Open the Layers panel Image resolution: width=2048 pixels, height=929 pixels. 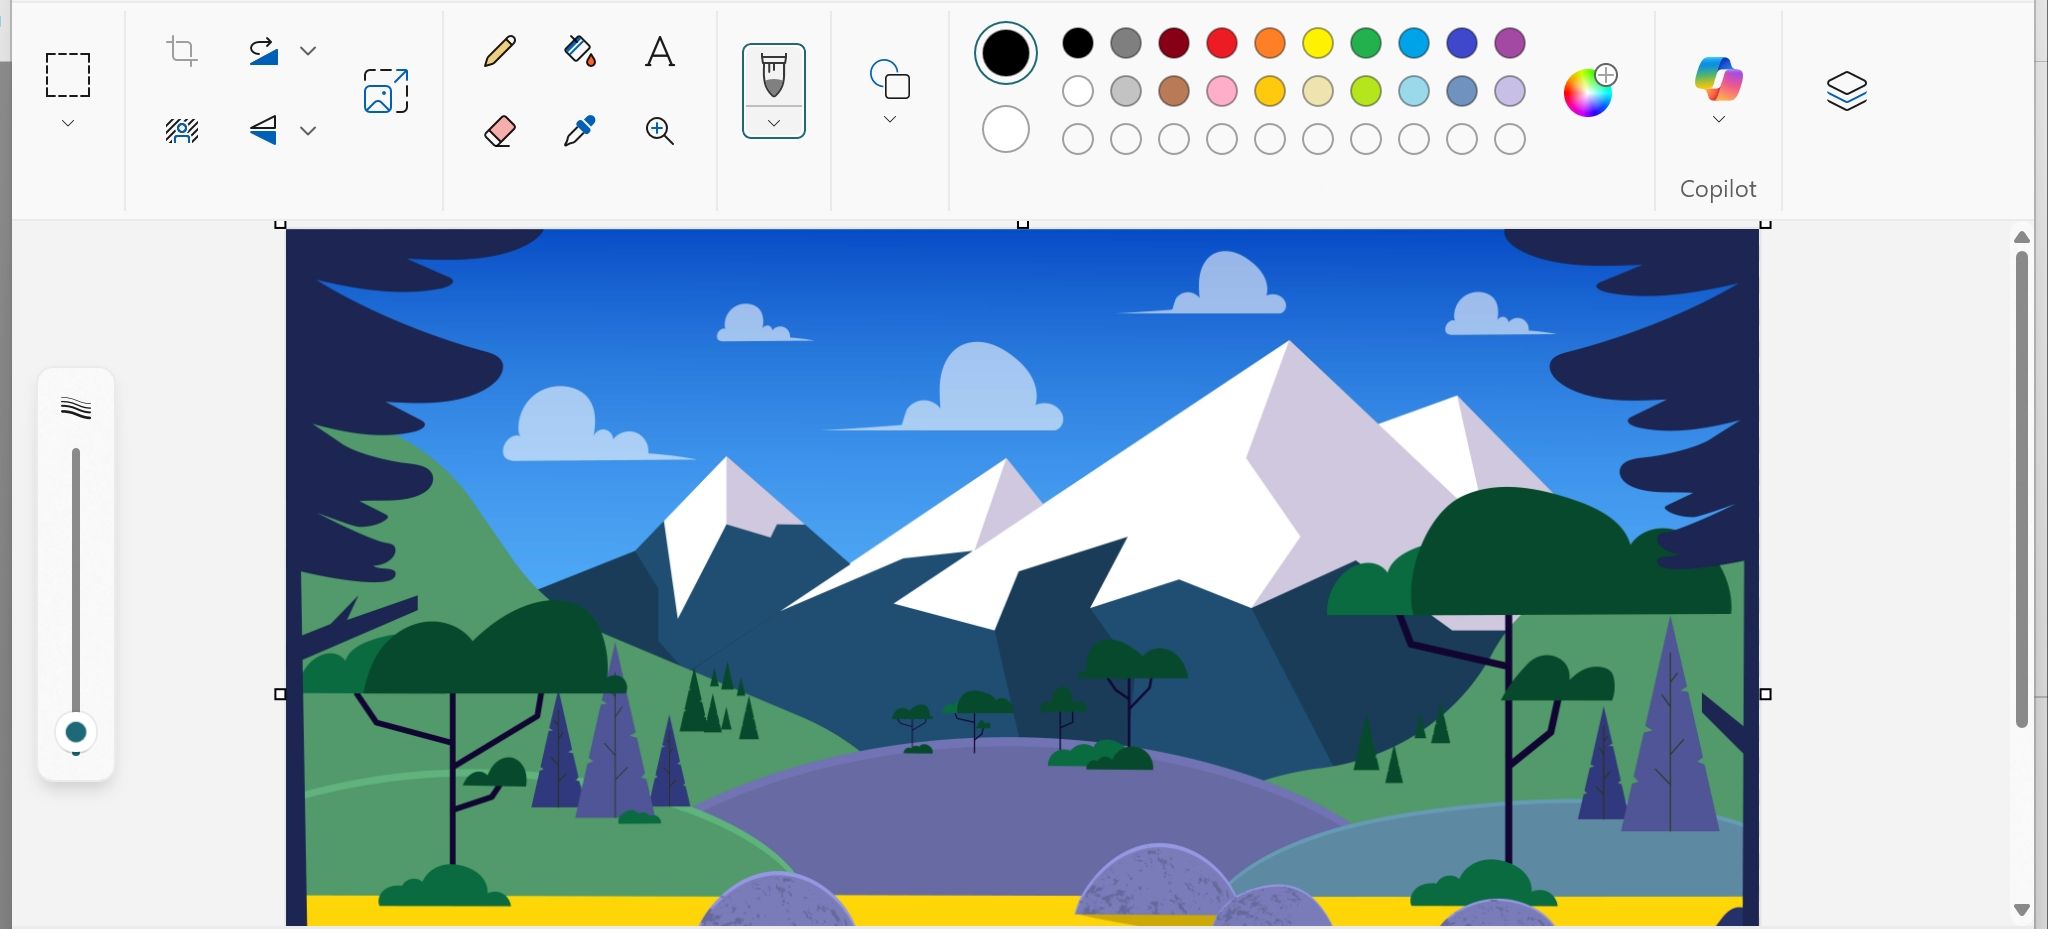[x=1846, y=91]
